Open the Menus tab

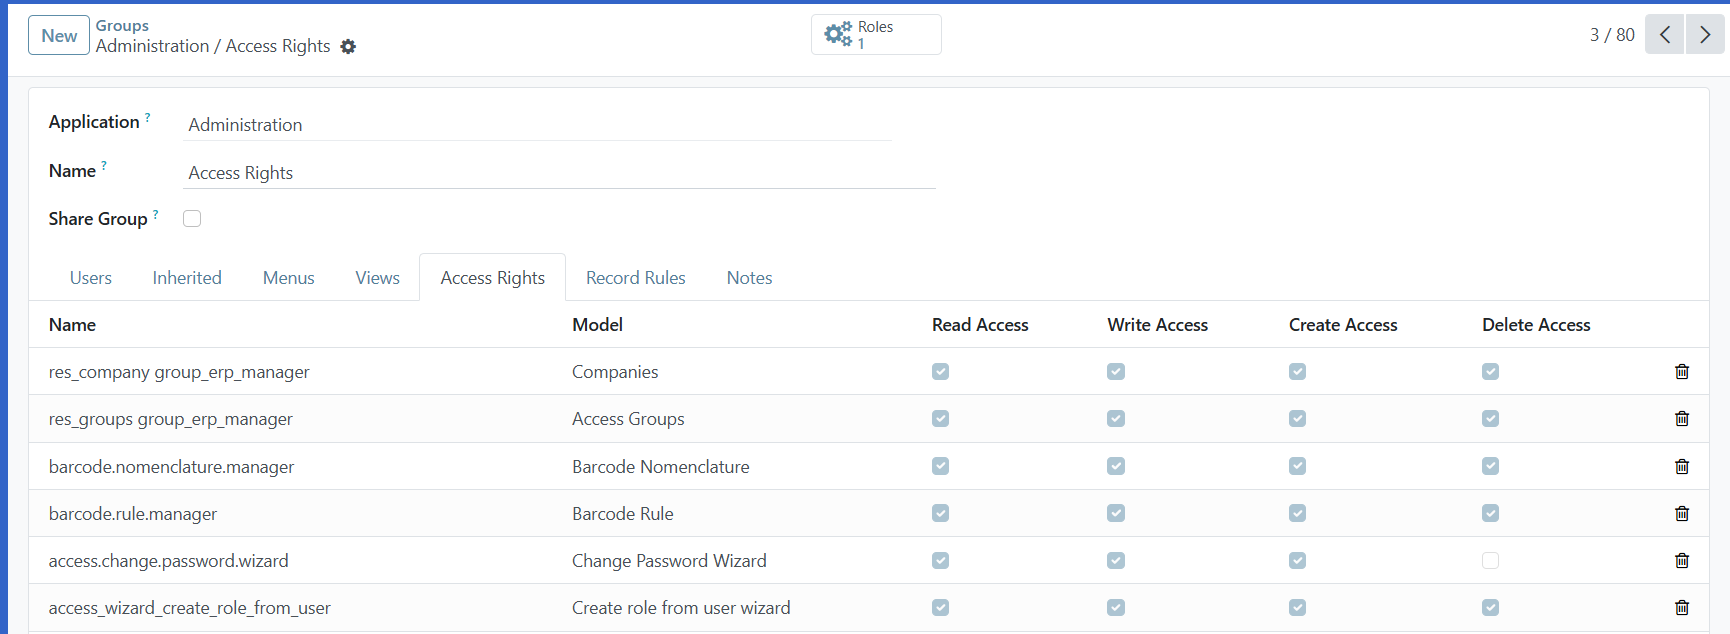click(289, 278)
